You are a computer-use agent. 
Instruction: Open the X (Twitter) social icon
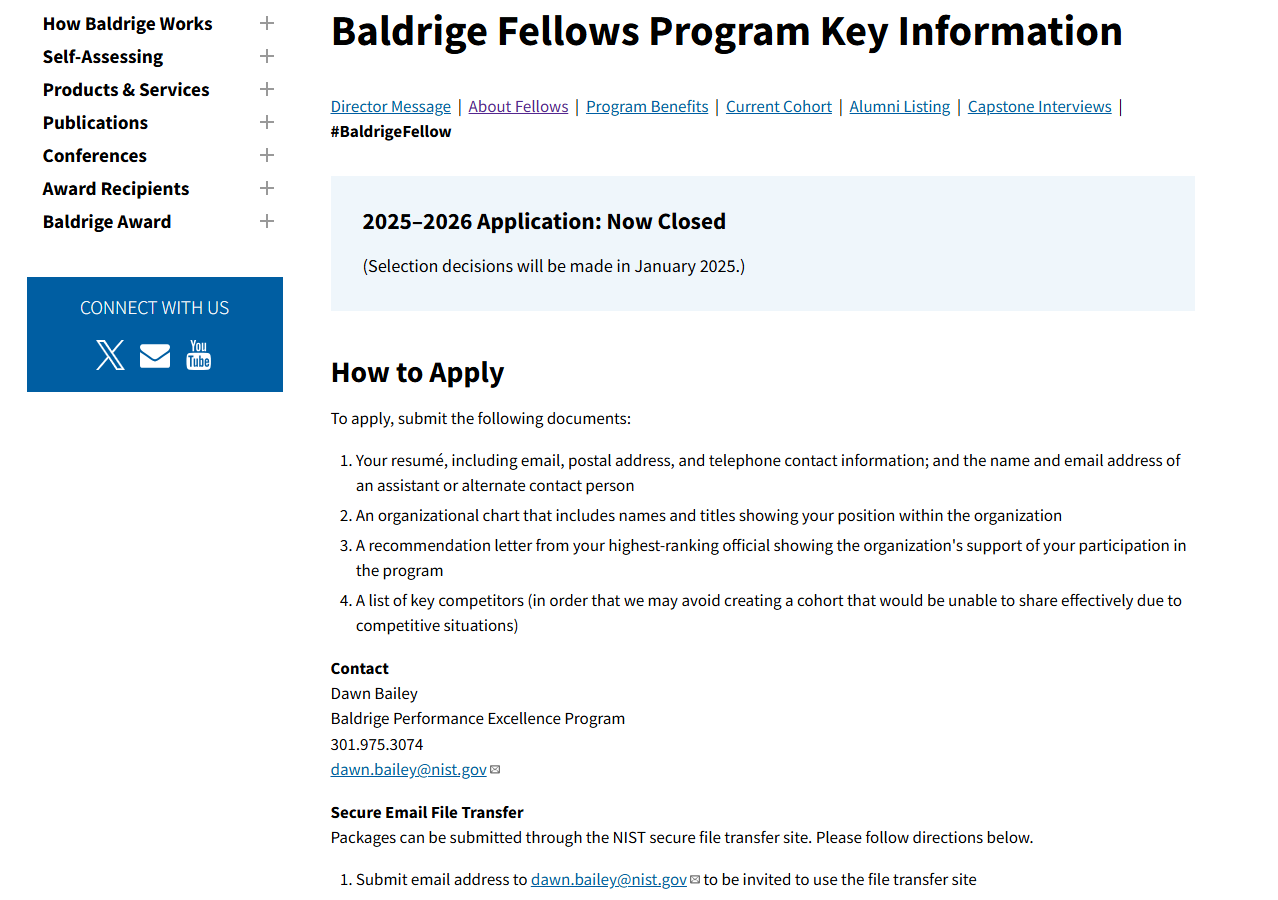pos(110,355)
